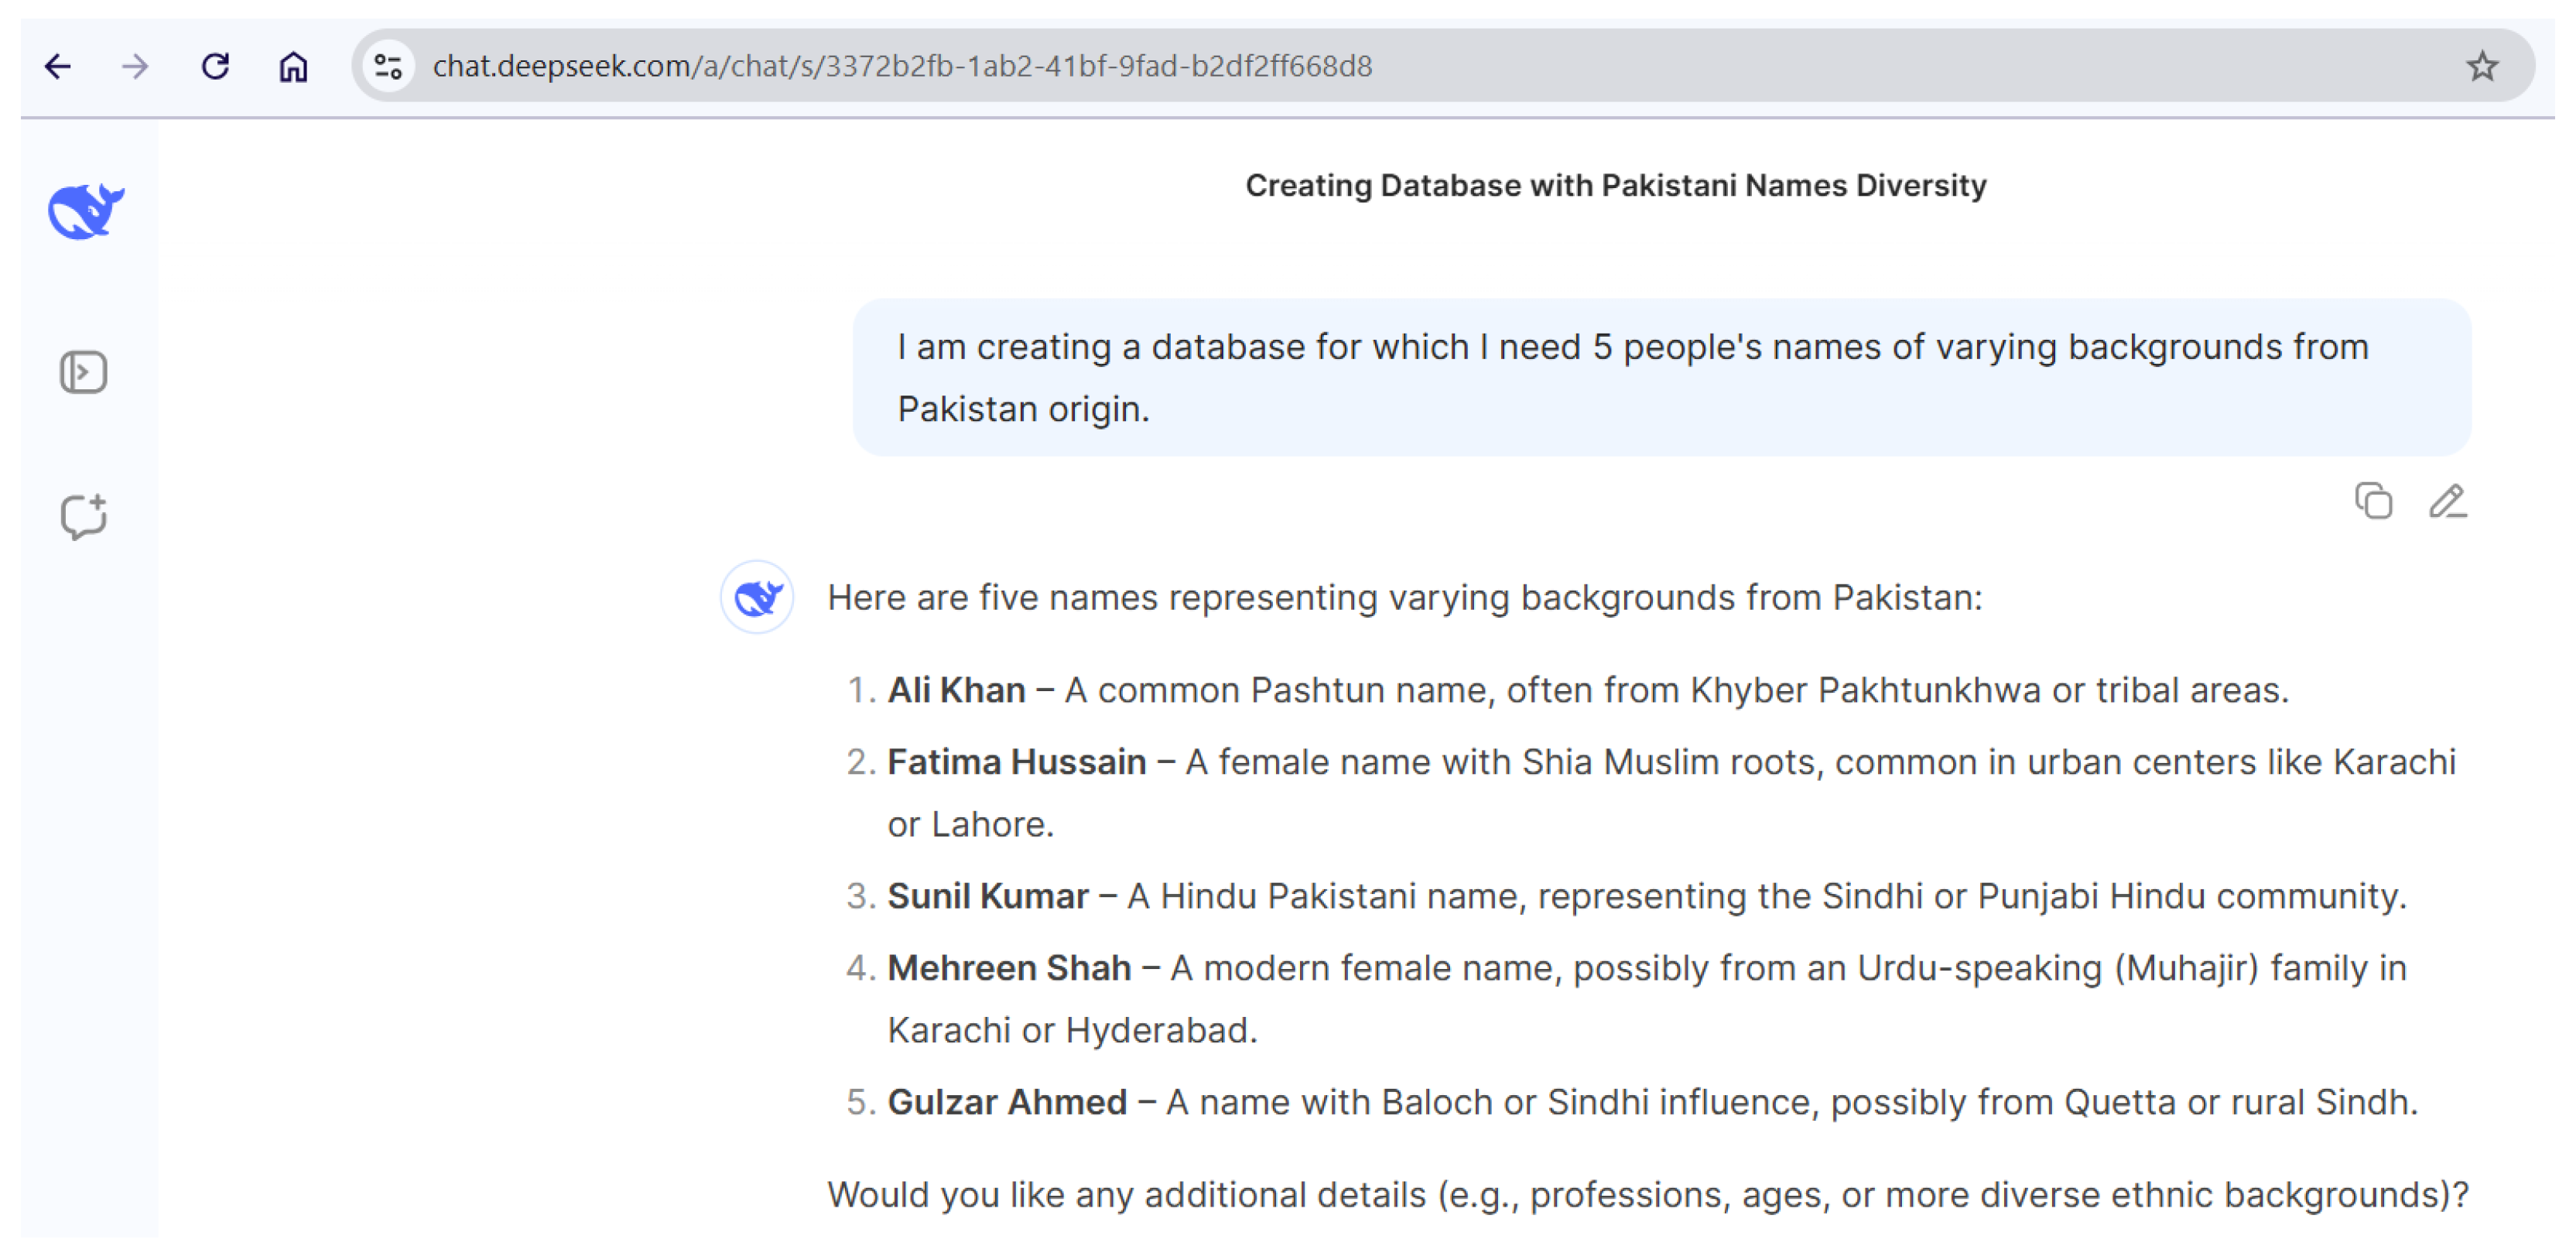Bookmark this page with star icon
2576x1253 pixels.
click(x=2481, y=67)
